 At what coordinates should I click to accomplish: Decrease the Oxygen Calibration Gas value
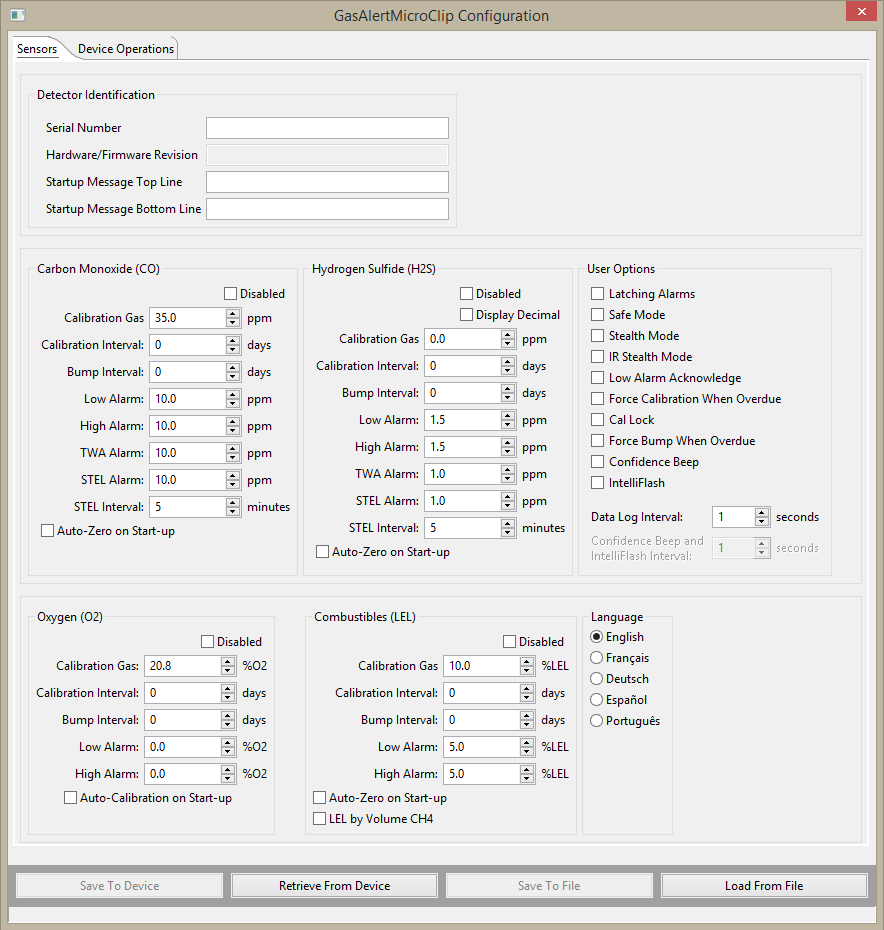pos(229,671)
